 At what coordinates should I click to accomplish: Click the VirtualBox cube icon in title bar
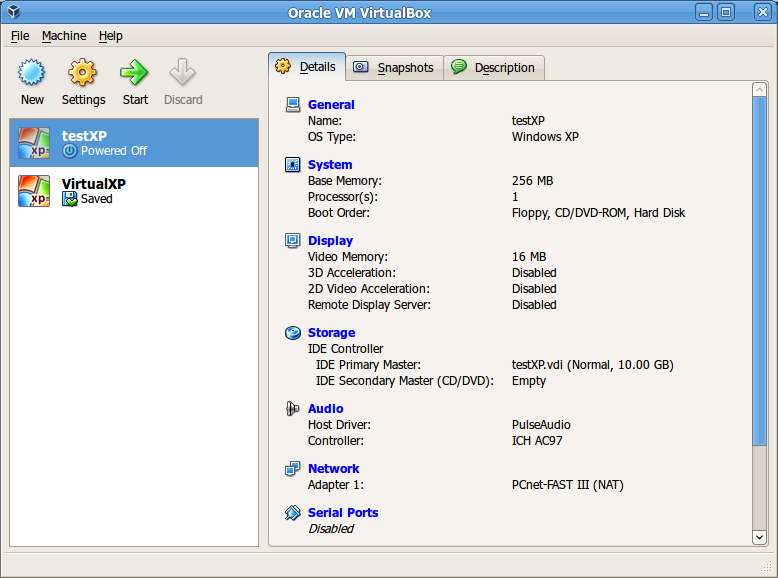[14, 12]
